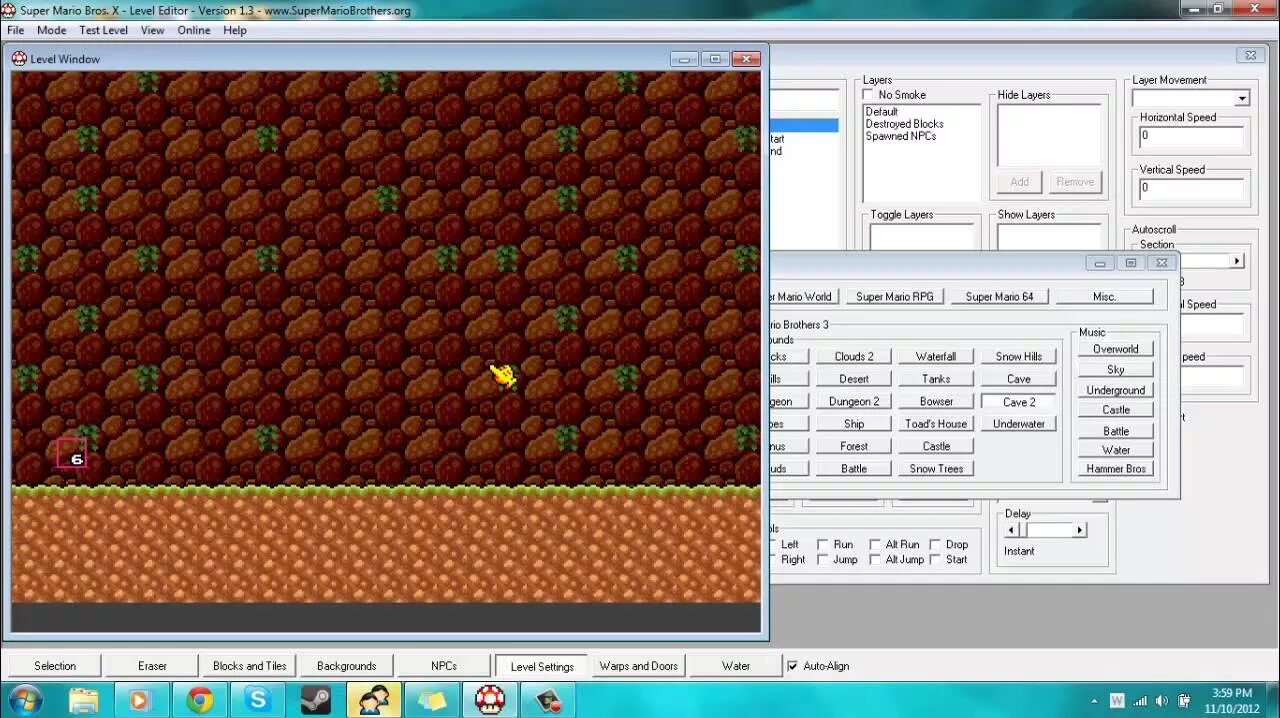Image resolution: width=1280 pixels, height=718 pixels.
Task: Open the Layer Movement dropdown
Action: coord(1241,98)
